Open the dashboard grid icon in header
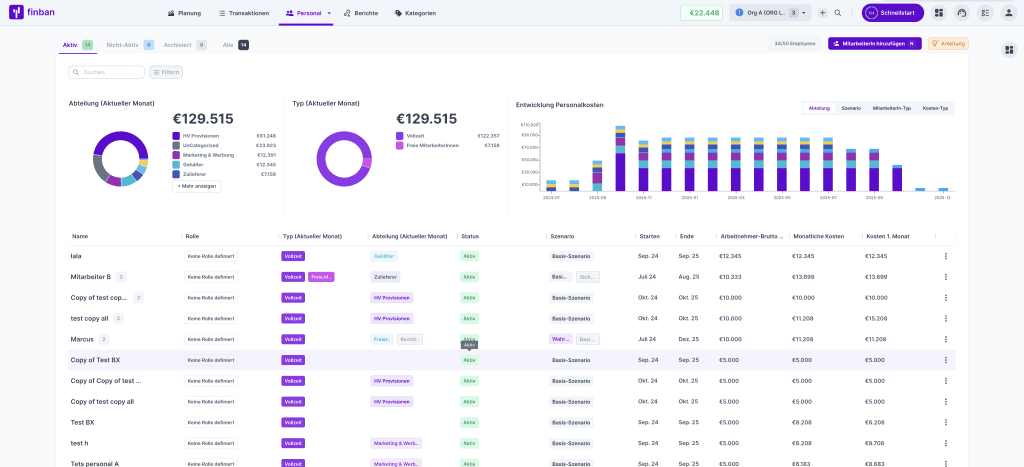 pyautogui.click(x=939, y=13)
